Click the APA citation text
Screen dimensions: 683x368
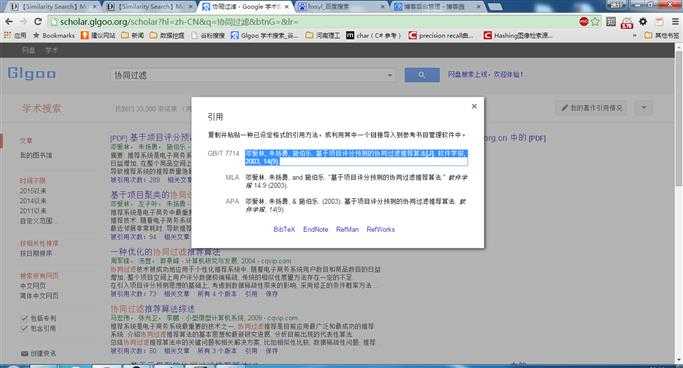[x=356, y=206]
